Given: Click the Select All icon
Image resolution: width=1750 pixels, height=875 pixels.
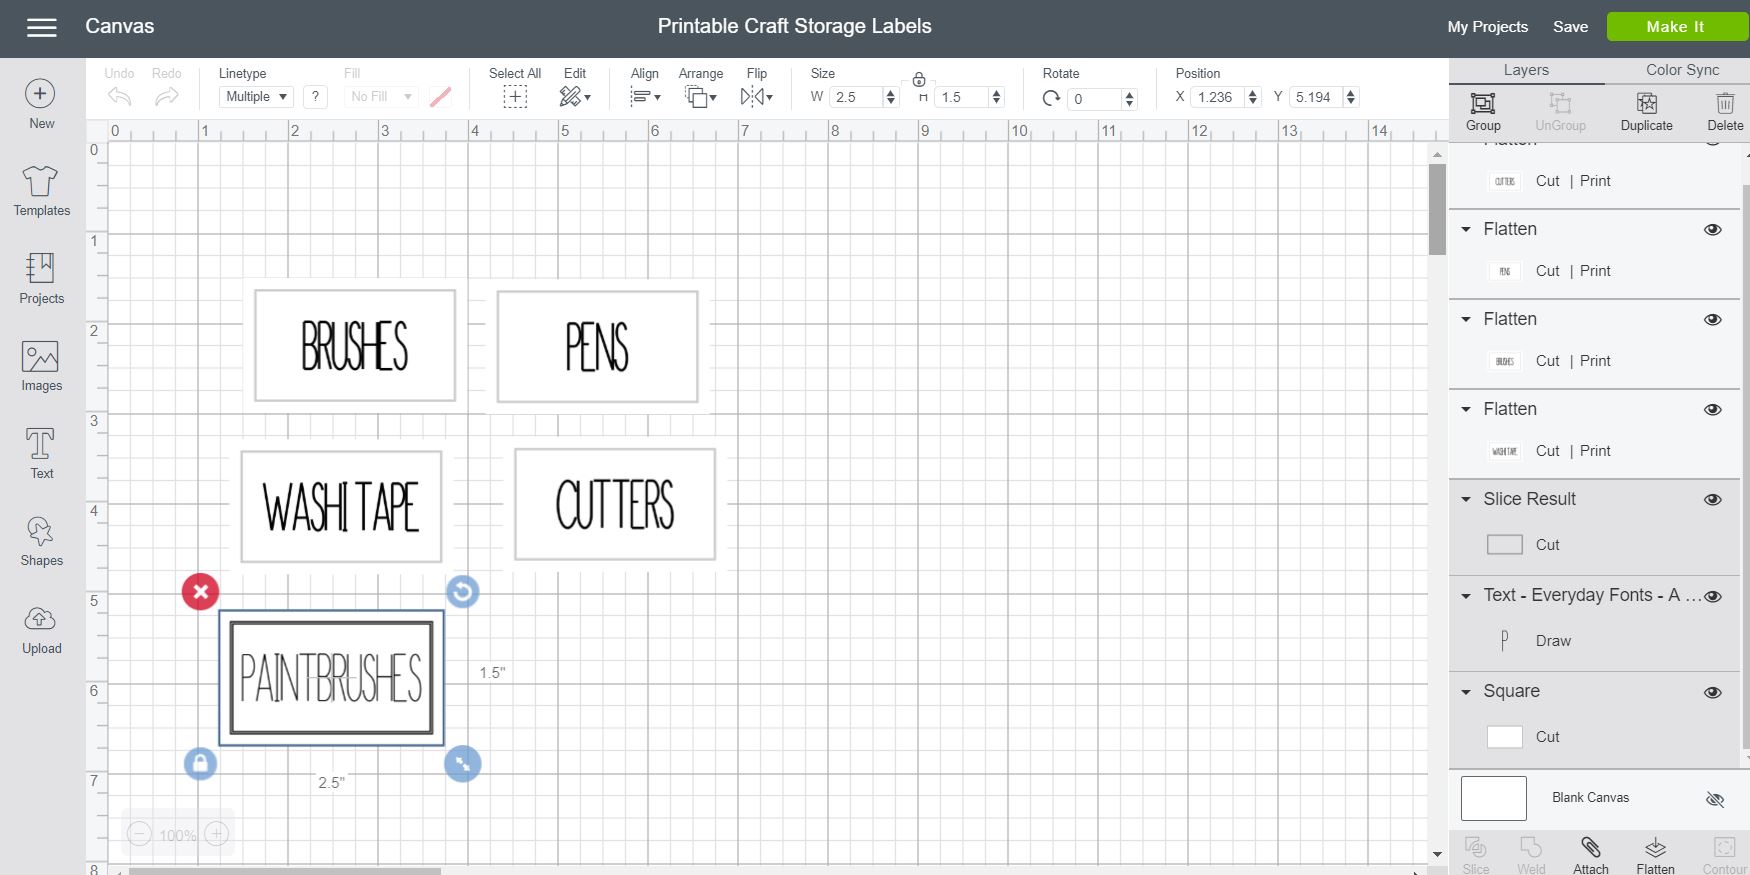Looking at the screenshot, I should 515,96.
